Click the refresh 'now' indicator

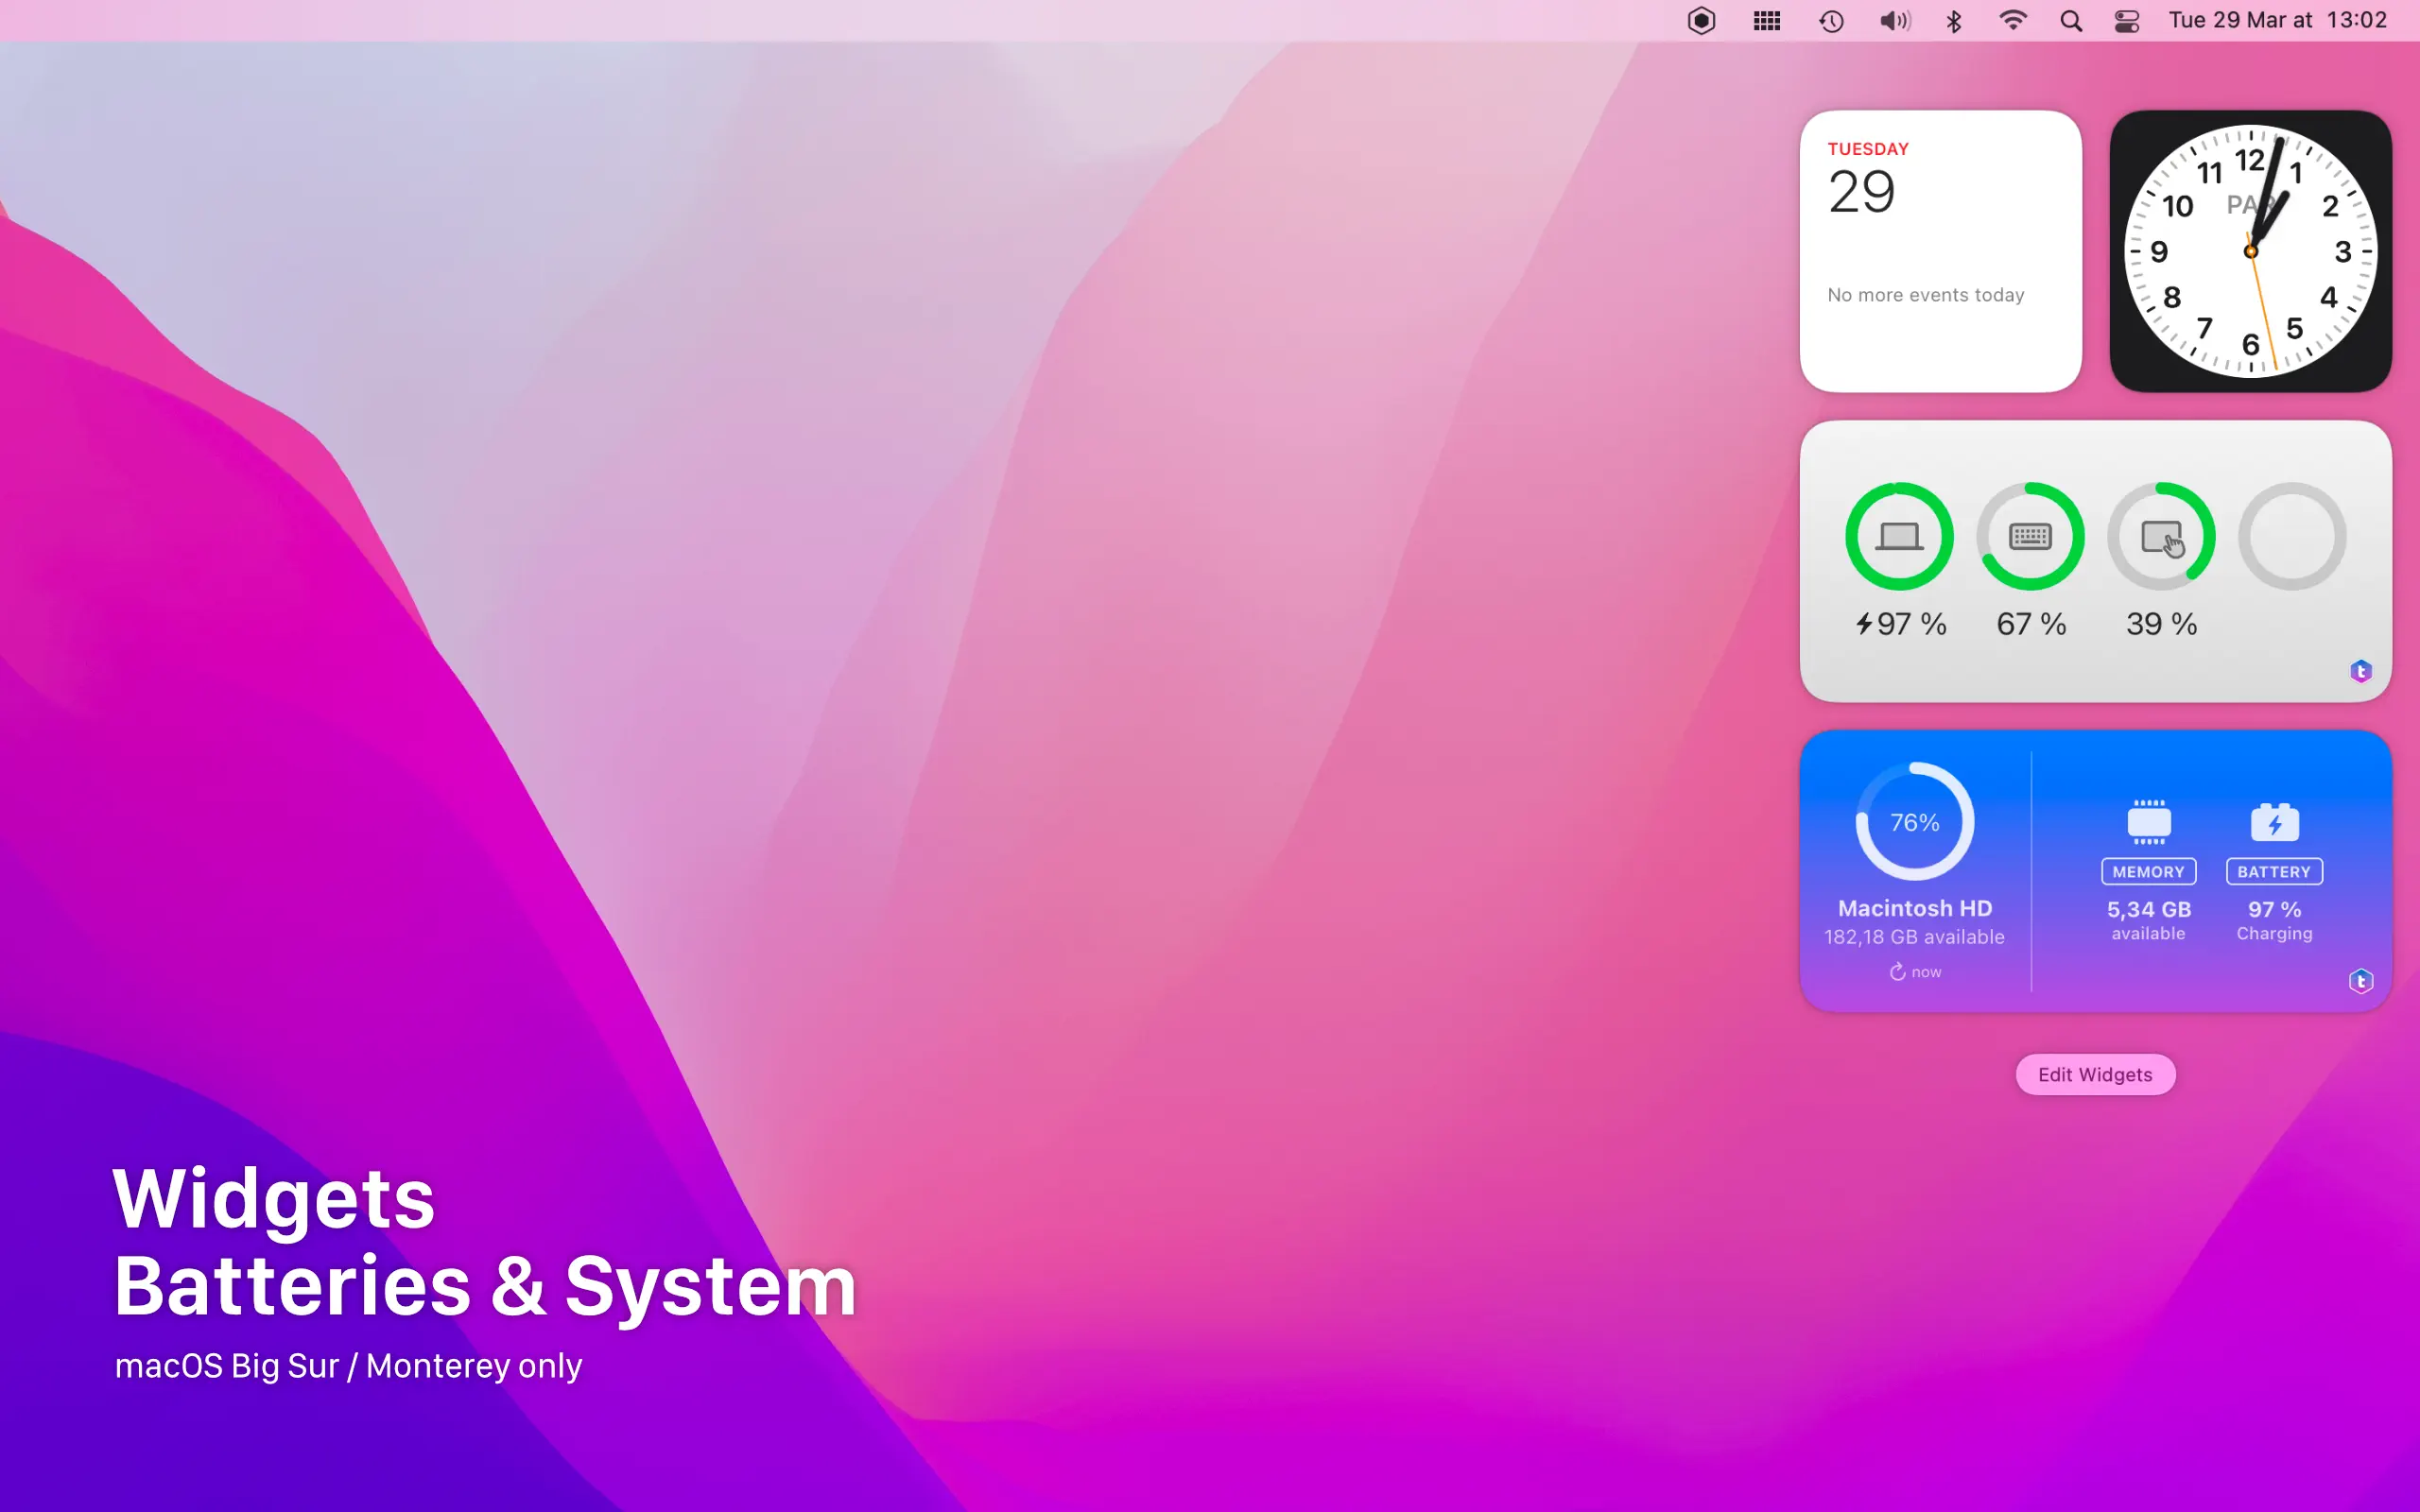coord(1915,972)
